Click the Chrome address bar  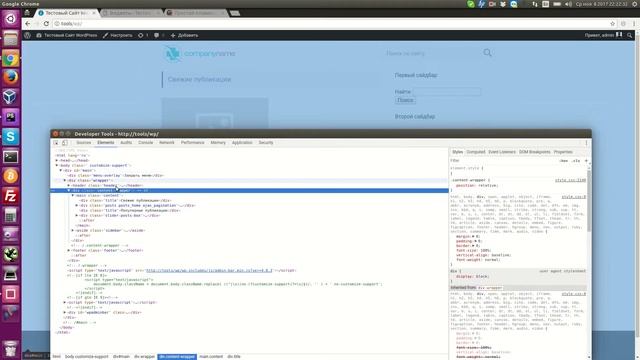click(x=331, y=24)
